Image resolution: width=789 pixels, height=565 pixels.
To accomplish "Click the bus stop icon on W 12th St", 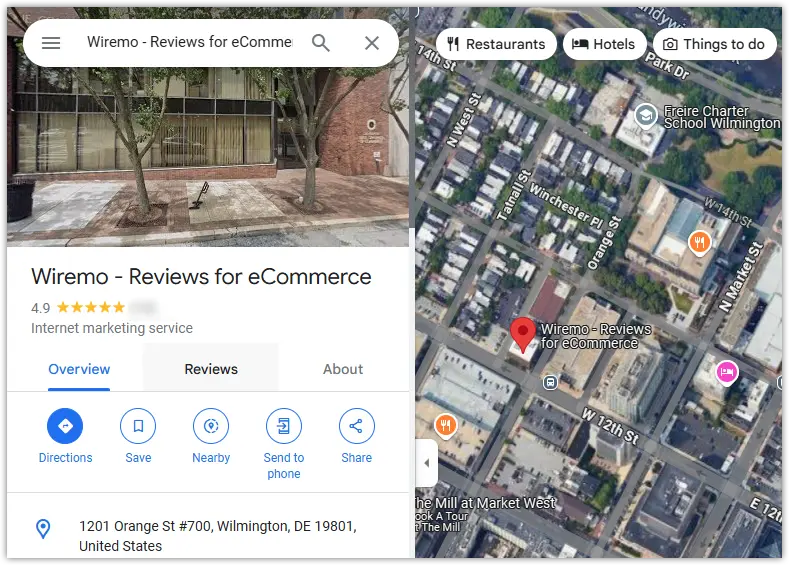I will 550,383.
